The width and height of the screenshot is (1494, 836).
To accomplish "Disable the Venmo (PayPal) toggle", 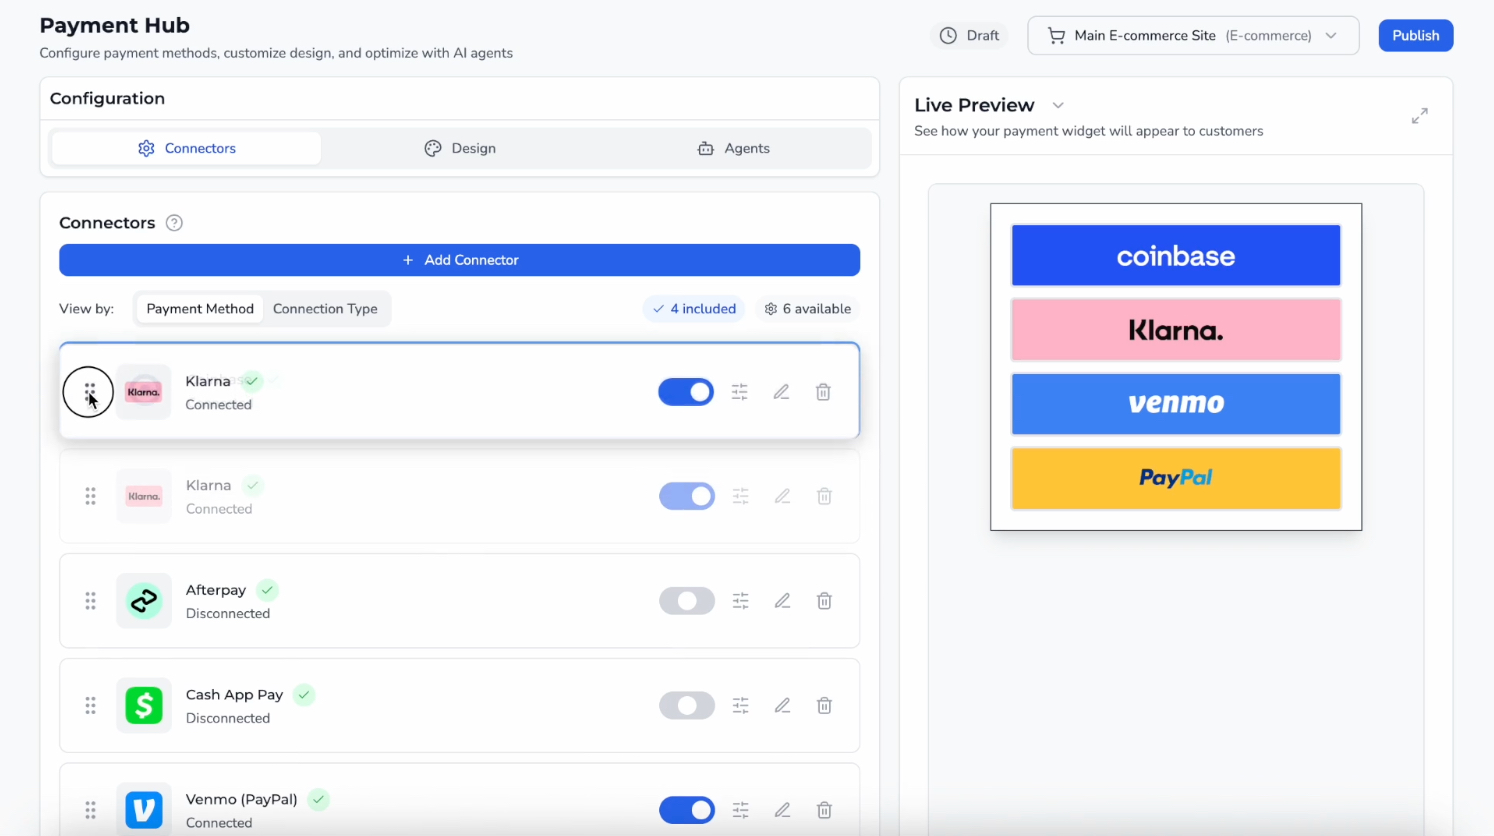I will [x=687, y=810].
